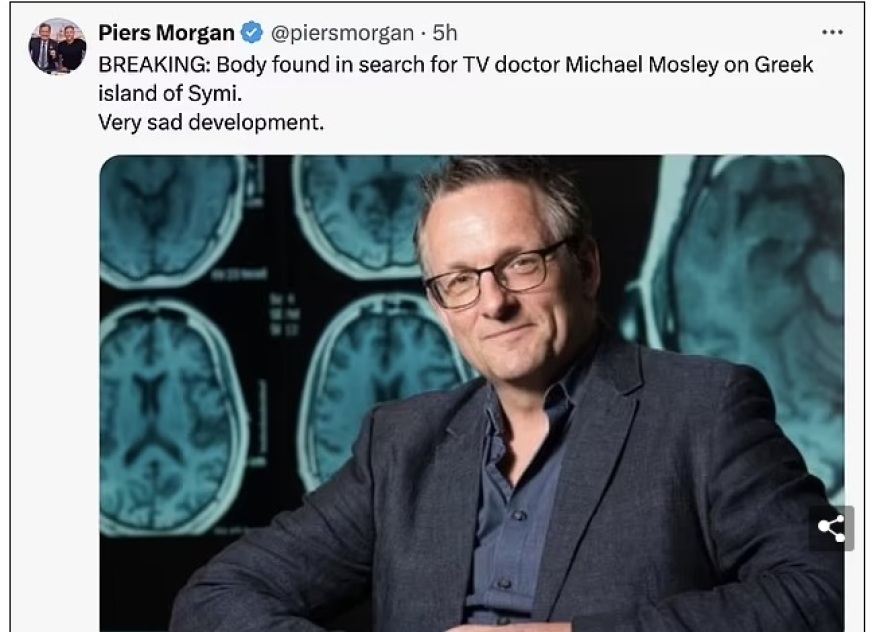Click the upper-left brain scan in photo
This screenshot has width=880, height=632.
[x=171, y=221]
